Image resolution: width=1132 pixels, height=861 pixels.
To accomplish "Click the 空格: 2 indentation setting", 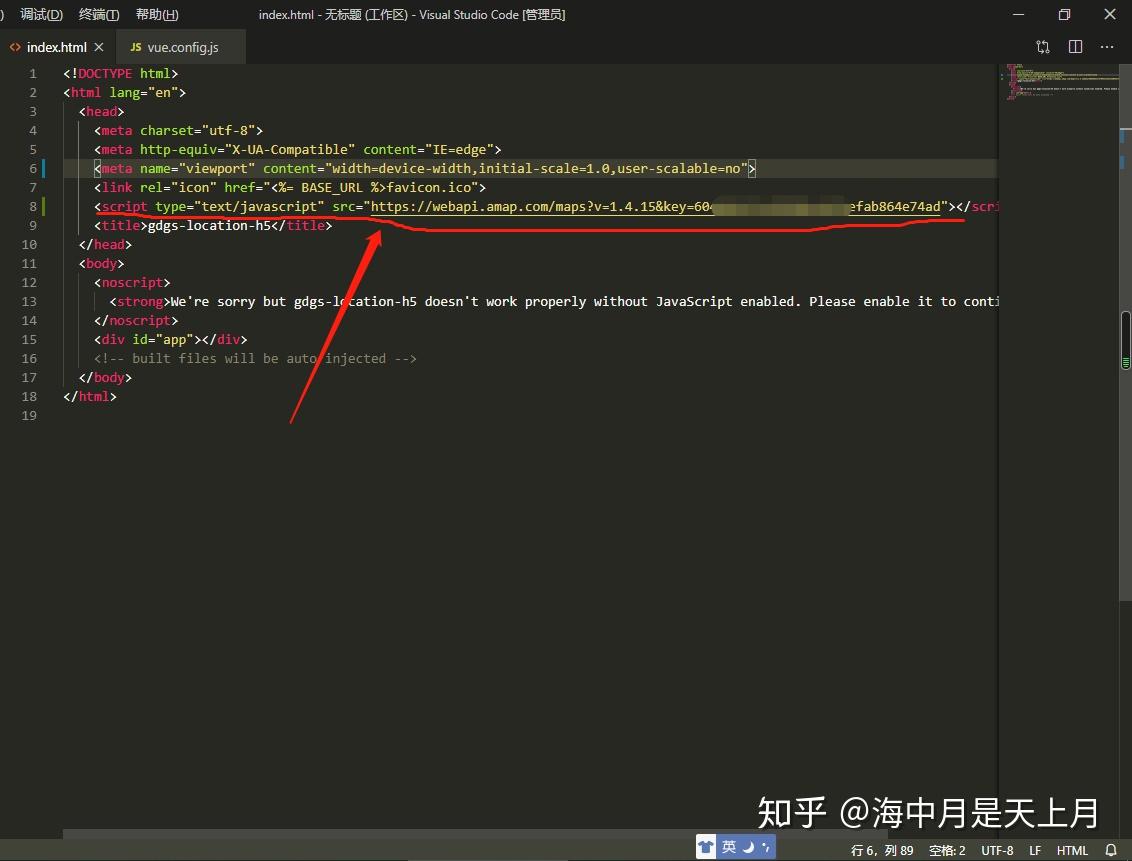I will pos(946,850).
